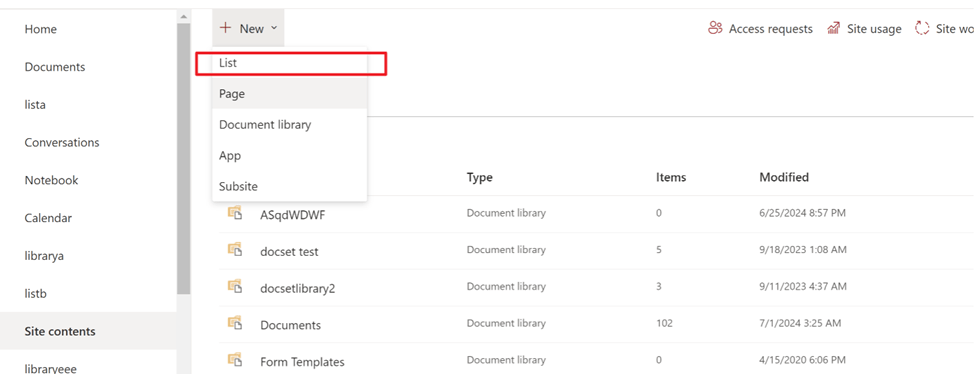Choose App from the New menu
The image size is (975, 374).
[290, 156]
